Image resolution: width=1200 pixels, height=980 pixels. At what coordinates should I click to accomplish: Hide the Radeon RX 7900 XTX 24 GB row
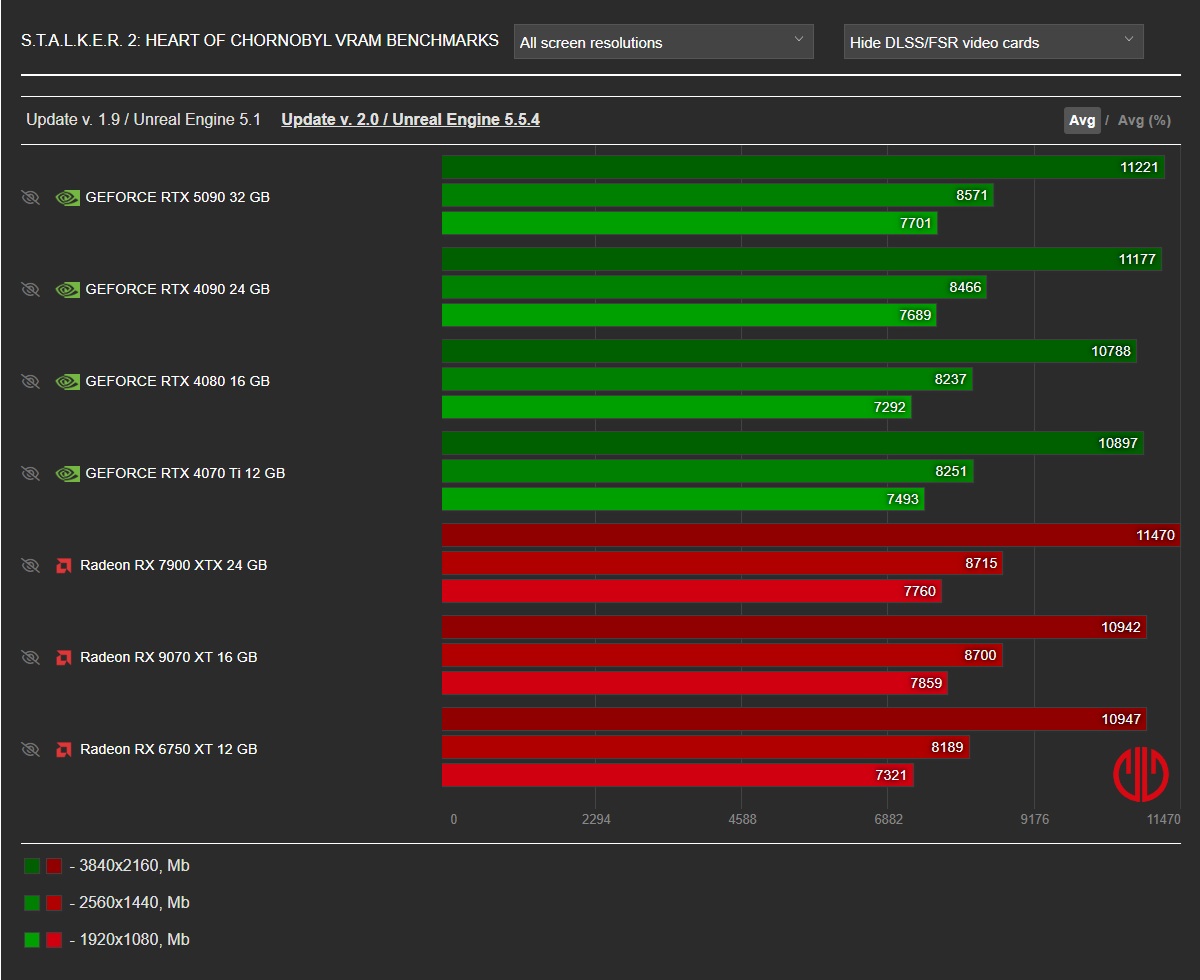[x=30, y=565]
